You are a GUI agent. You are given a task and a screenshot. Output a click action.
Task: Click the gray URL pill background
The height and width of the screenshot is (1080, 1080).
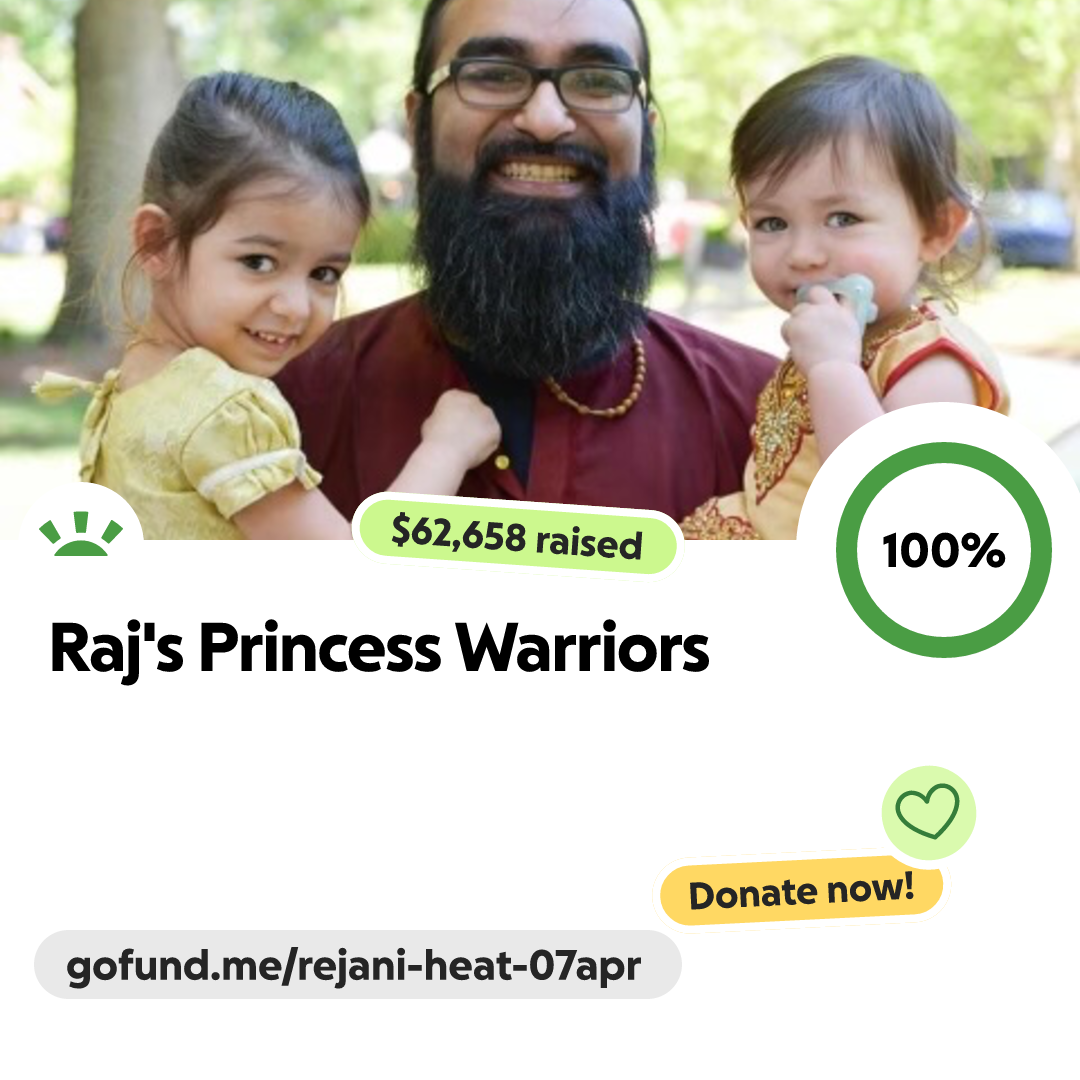tap(357, 964)
